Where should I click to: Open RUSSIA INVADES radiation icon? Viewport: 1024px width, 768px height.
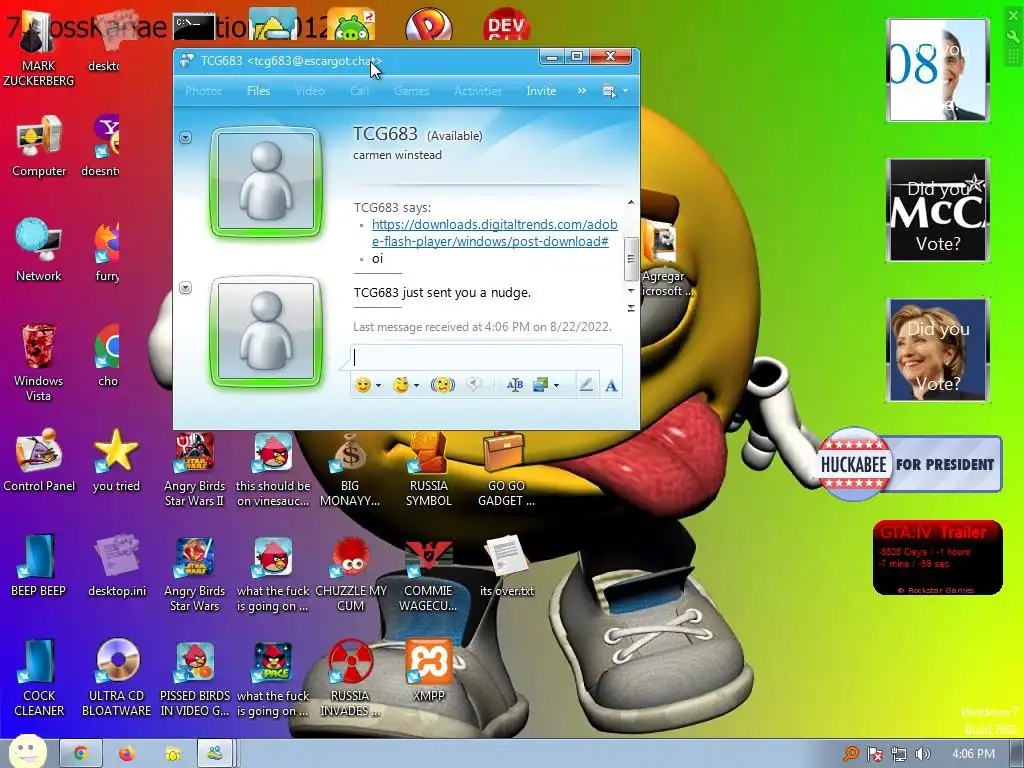[x=350, y=678]
